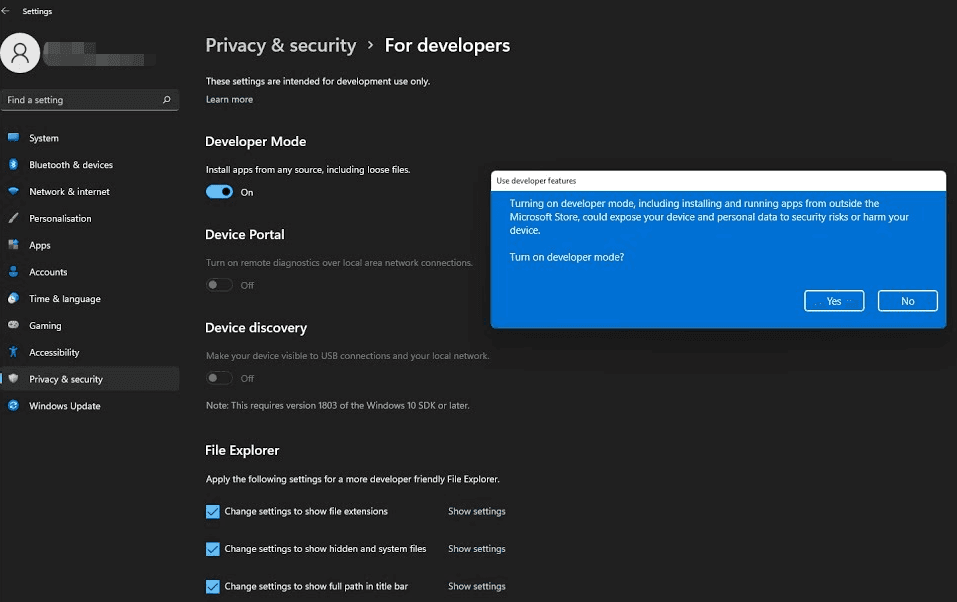Open Time & language settings
957x602 pixels.
[90, 299]
